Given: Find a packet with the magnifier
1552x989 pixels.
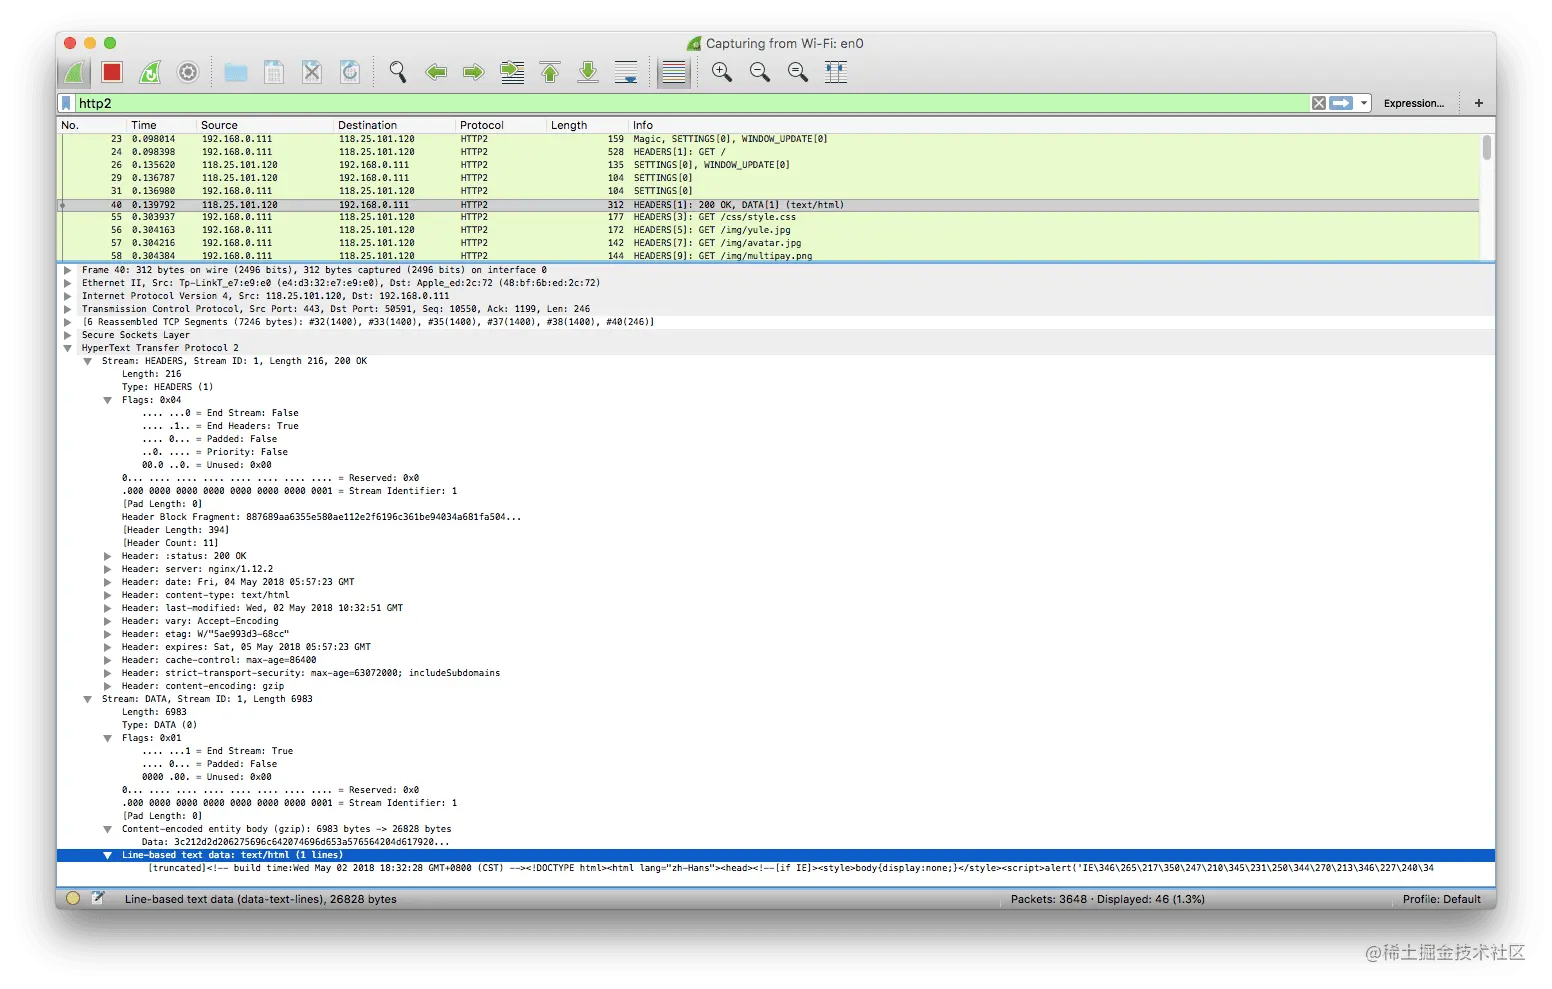Looking at the screenshot, I should [x=398, y=72].
